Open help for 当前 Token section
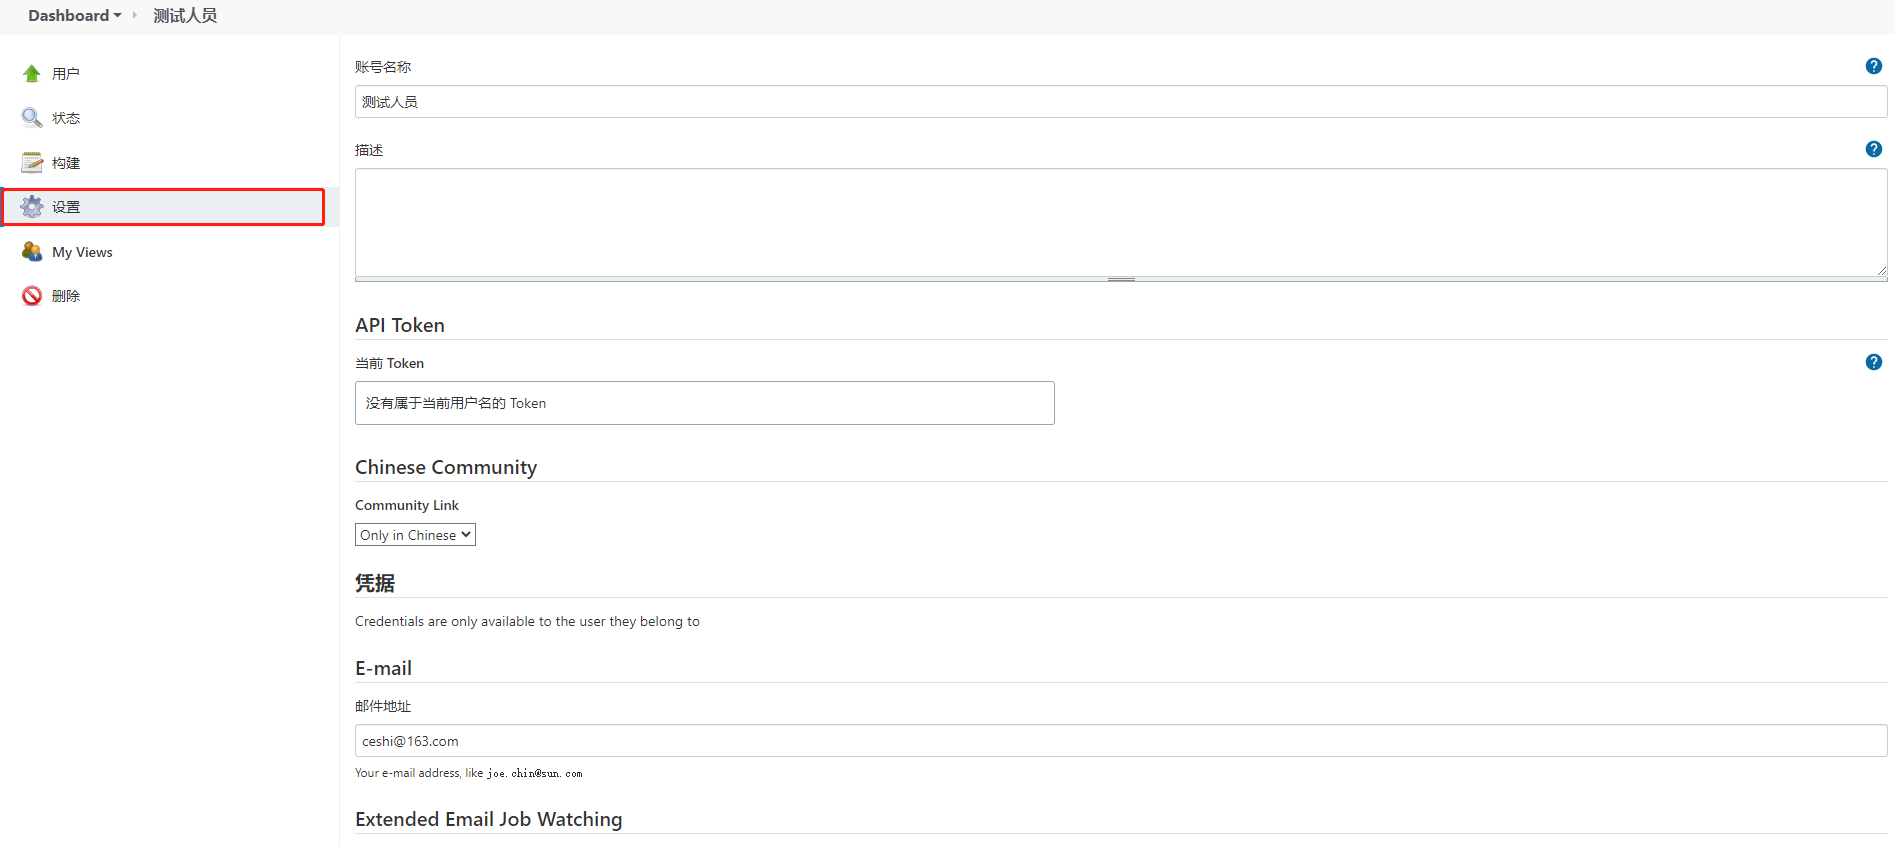The width and height of the screenshot is (1895, 846). click(1873, 362)
